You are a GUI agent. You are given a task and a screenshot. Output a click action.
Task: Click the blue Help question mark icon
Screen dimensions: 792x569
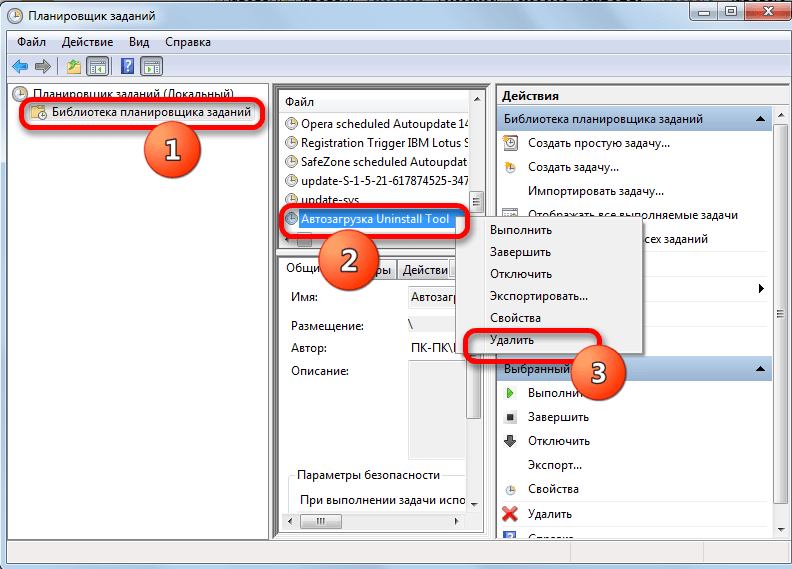[127, 66]
